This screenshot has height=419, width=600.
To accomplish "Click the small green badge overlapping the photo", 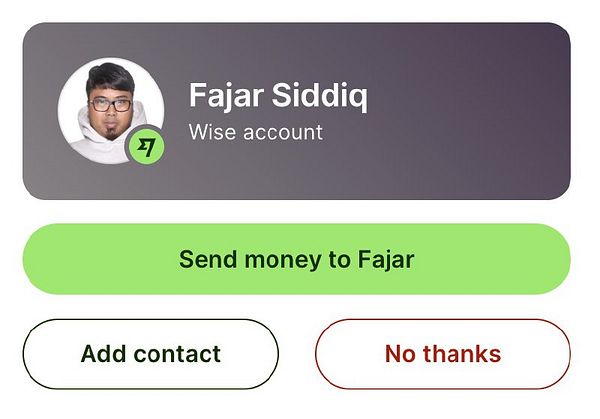I will pyautogui.click(x=145, y=147).
